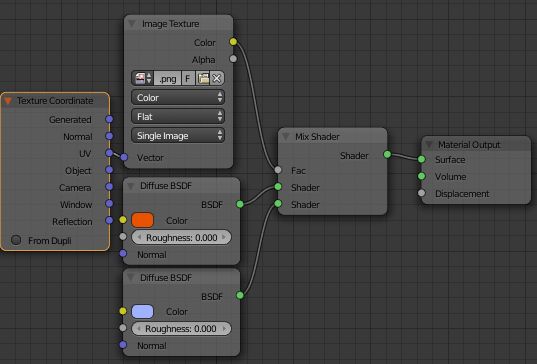Select the Texture Coordinate node title
Screen dimensions: 537x364
click(55, 101)
